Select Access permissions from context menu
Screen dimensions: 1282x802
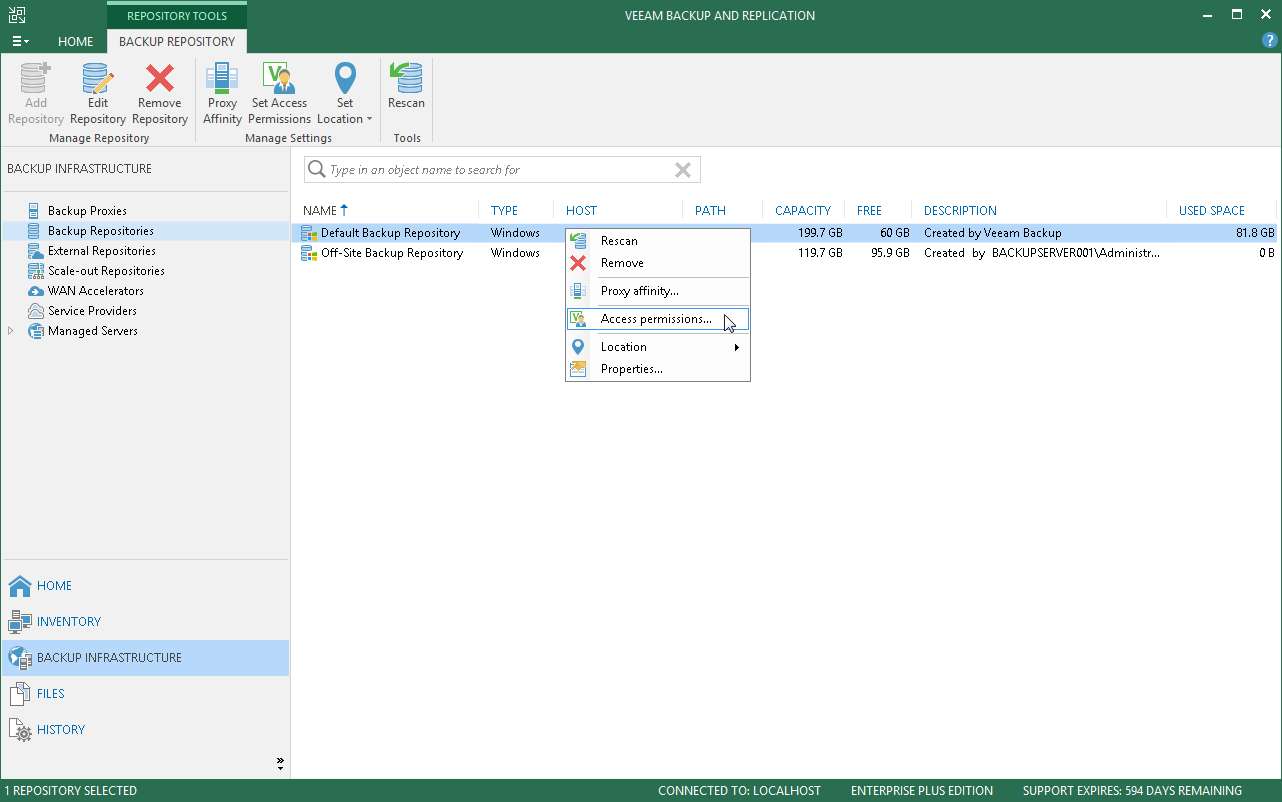click(657, 319)
